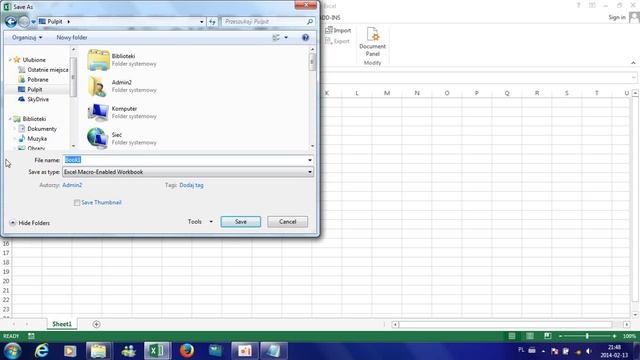
Task: Refresh the Pulpit folder location
Action: tap(212, 22)
